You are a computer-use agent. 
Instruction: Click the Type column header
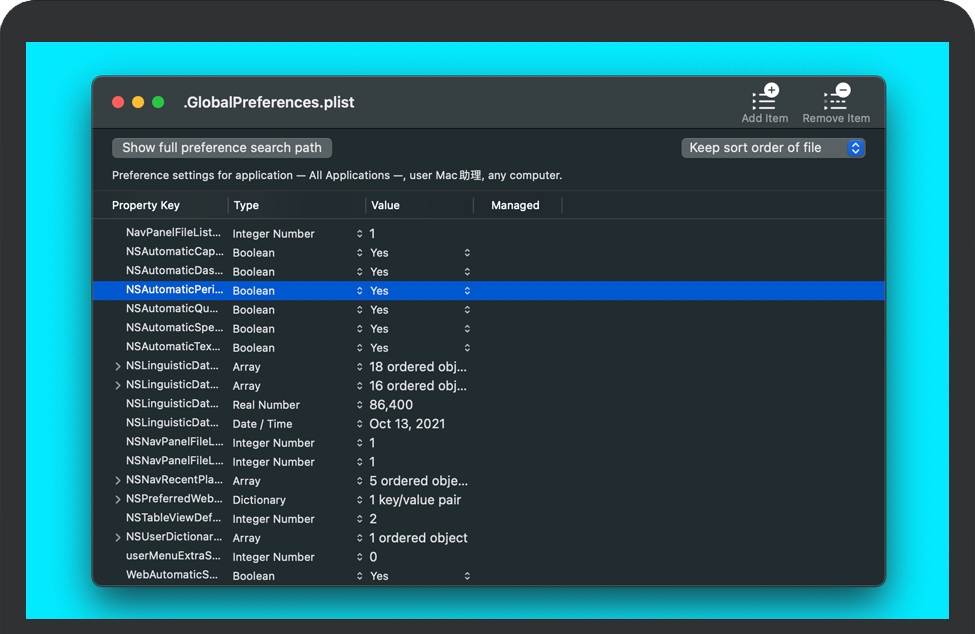246,206
